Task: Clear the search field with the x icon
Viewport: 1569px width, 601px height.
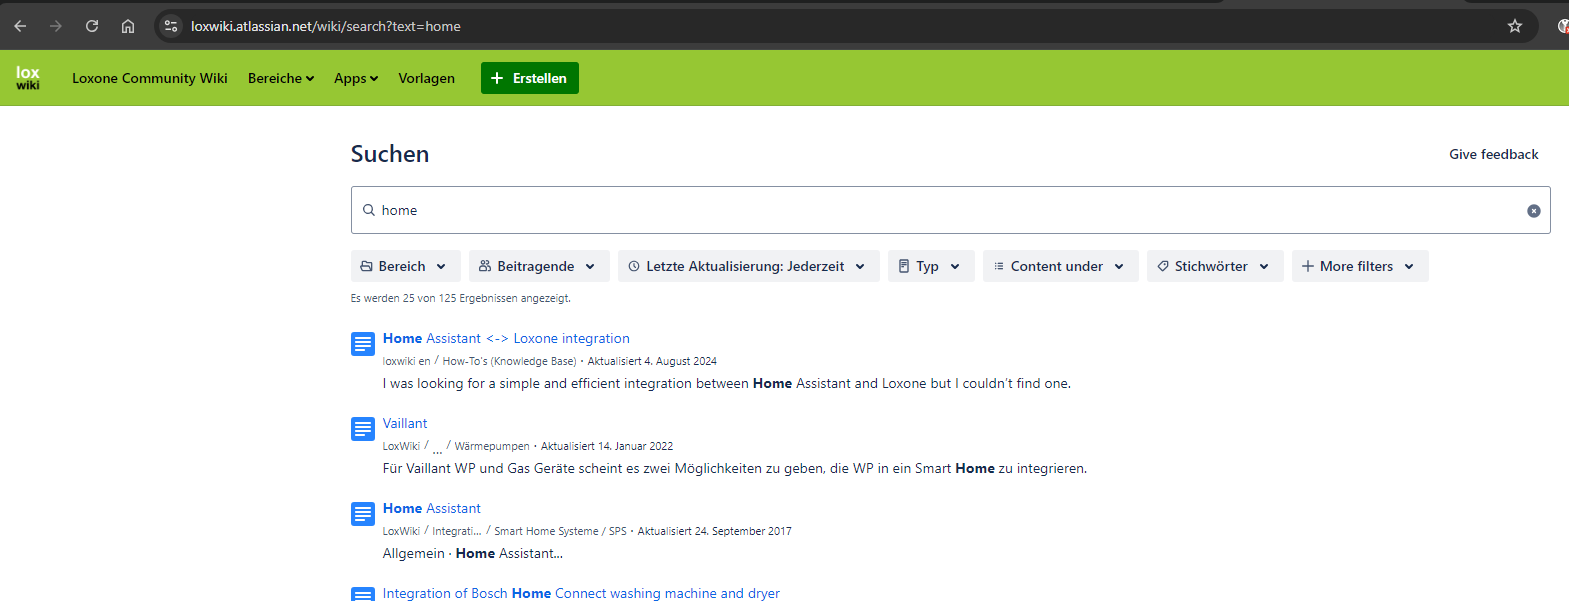Action: tap(1534, 211)
